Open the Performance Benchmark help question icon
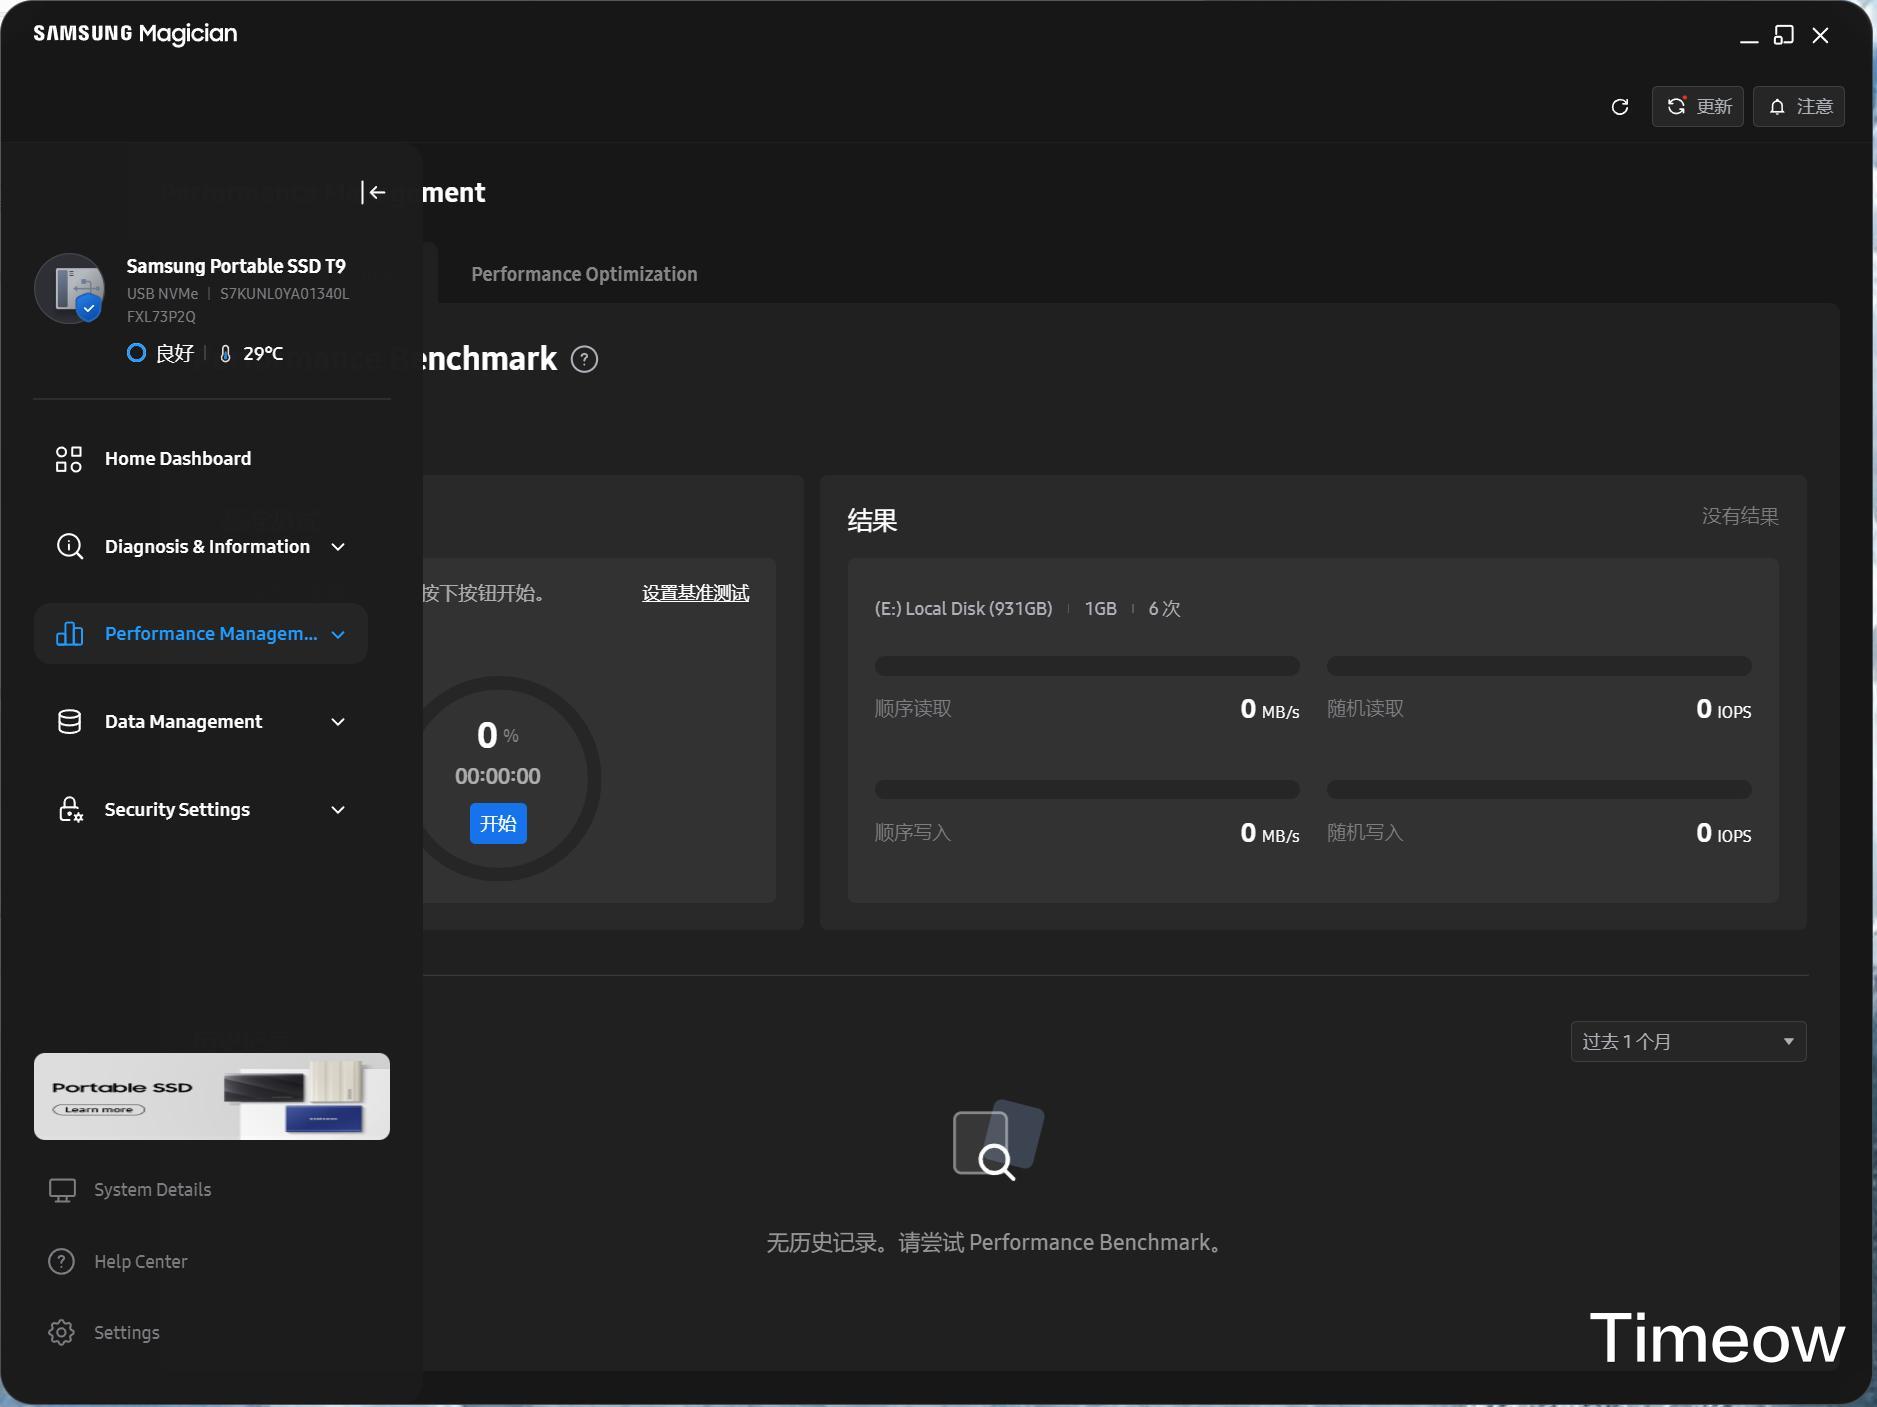Screen dimensions: 1877x1407 point(584,359)
